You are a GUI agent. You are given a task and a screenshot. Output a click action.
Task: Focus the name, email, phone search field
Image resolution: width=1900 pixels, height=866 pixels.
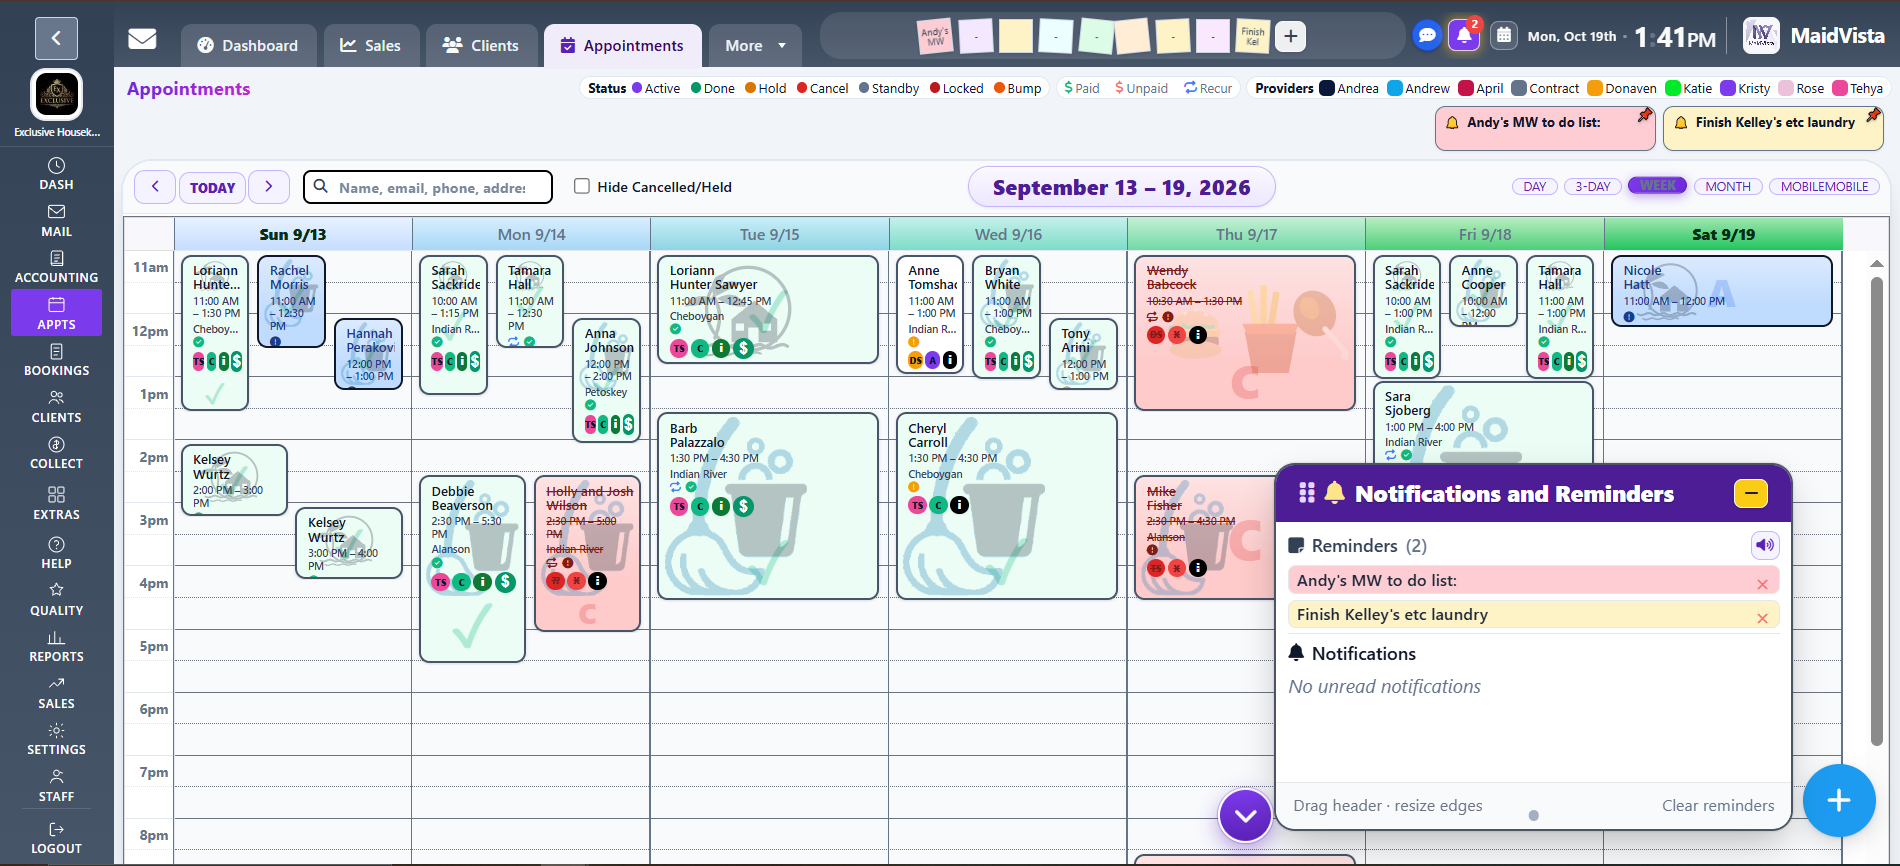(x=428, y=187)
